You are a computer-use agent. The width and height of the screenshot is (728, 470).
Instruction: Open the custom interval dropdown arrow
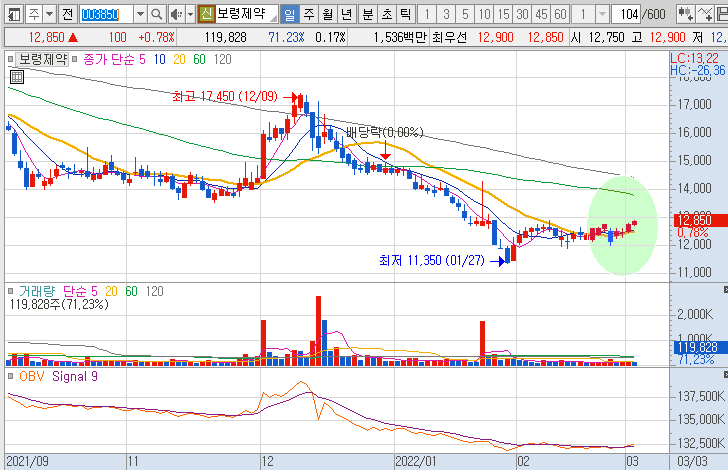pos(602,15)
